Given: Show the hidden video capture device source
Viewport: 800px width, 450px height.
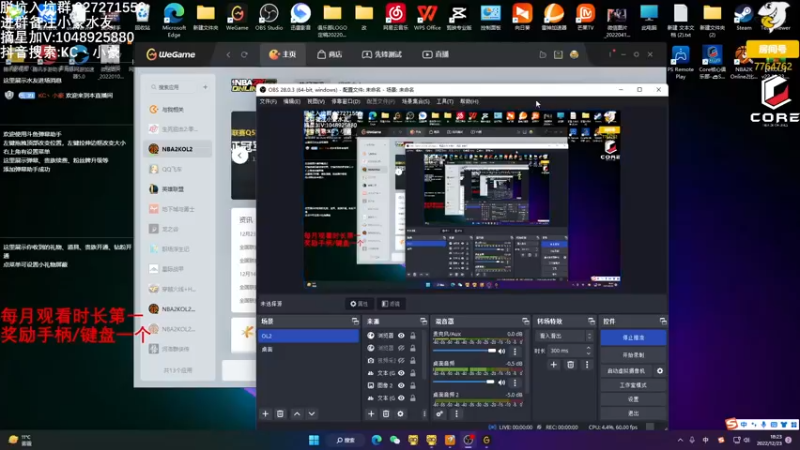Looking at the screenshot, I should [402, 361].
